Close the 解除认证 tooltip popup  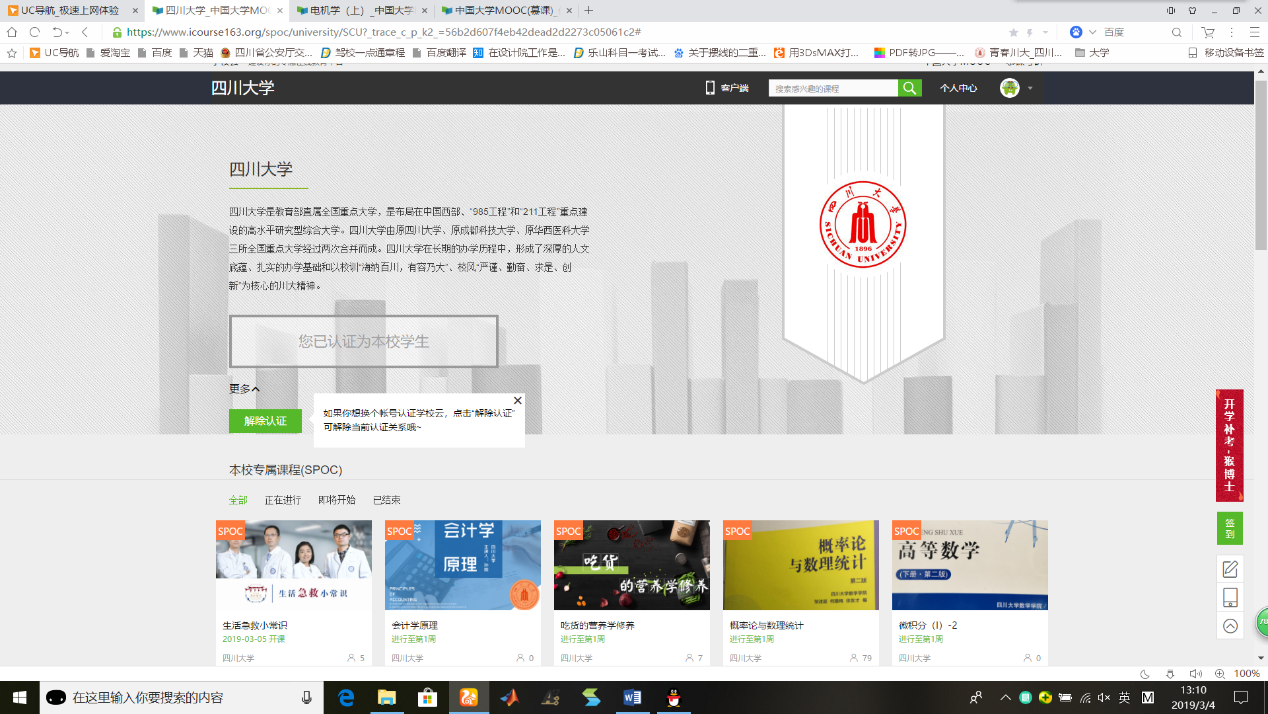(517, 401)
